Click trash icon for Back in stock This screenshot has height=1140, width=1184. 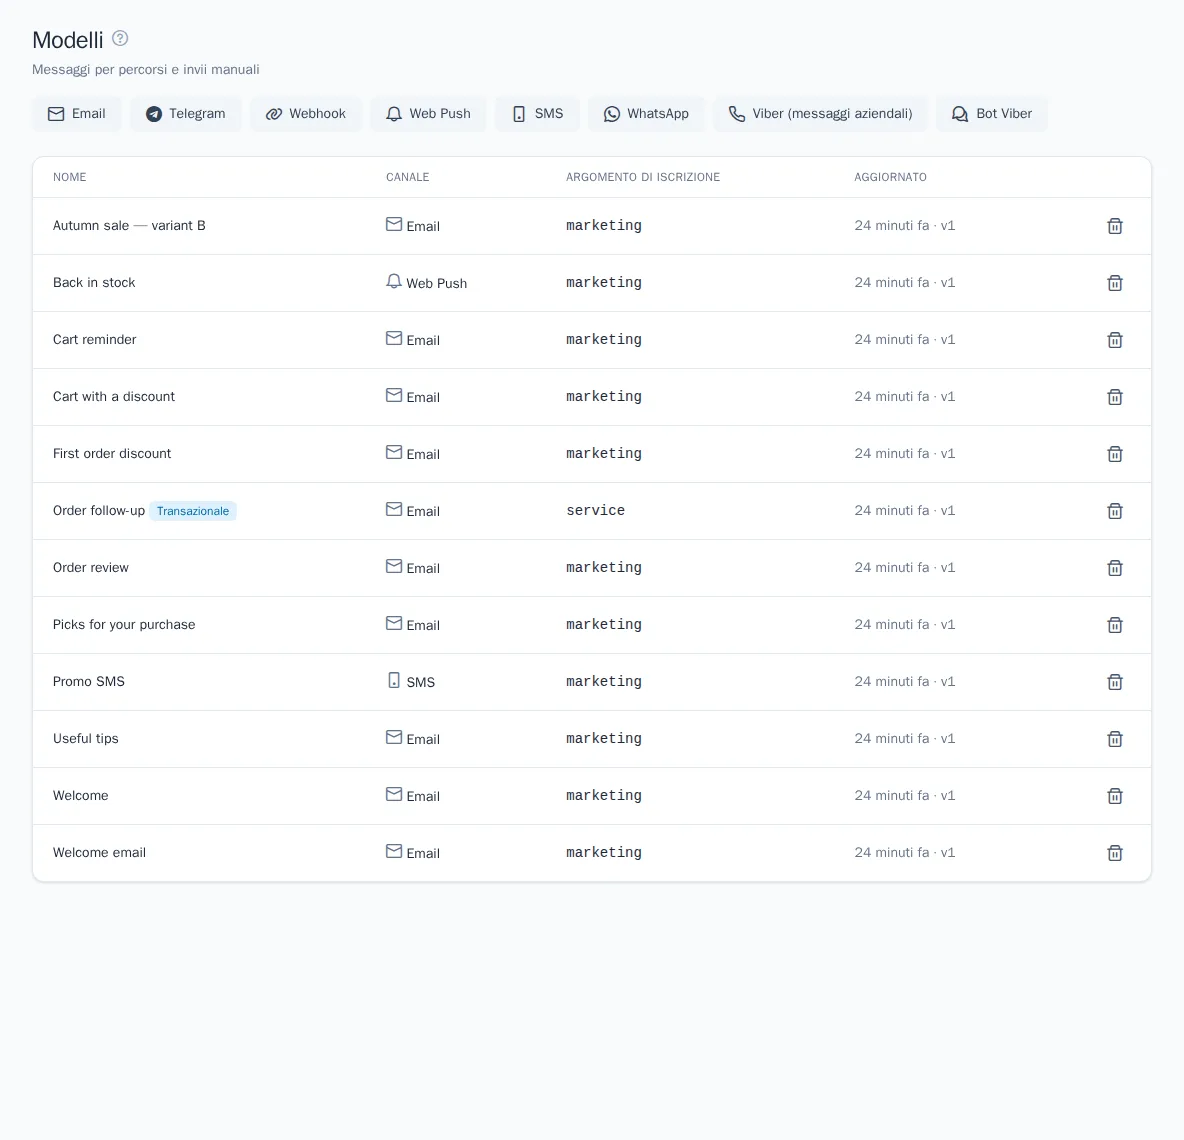pos(1115,283)
